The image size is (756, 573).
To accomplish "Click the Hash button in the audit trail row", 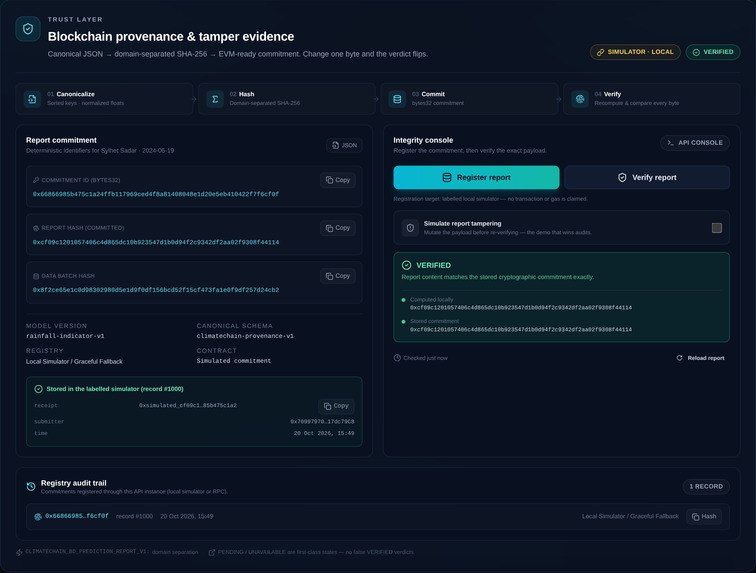I will coord(704,517).
